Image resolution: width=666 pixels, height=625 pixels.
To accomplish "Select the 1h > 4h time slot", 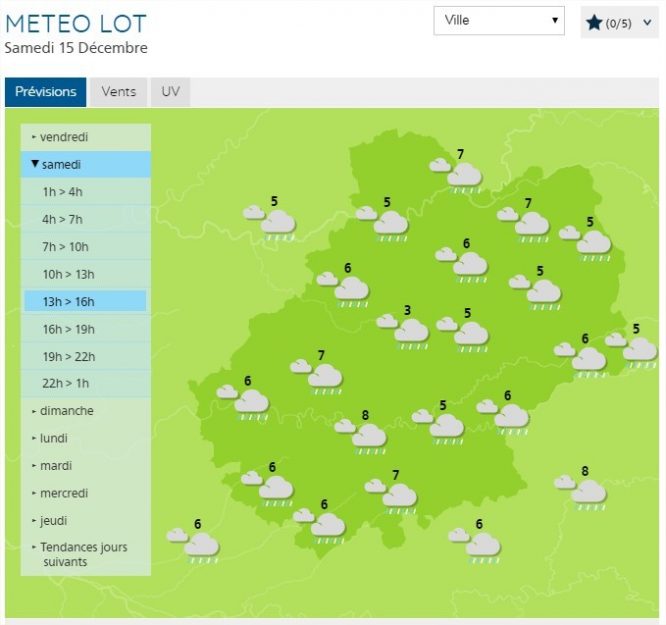I will [x=86, y=192].
